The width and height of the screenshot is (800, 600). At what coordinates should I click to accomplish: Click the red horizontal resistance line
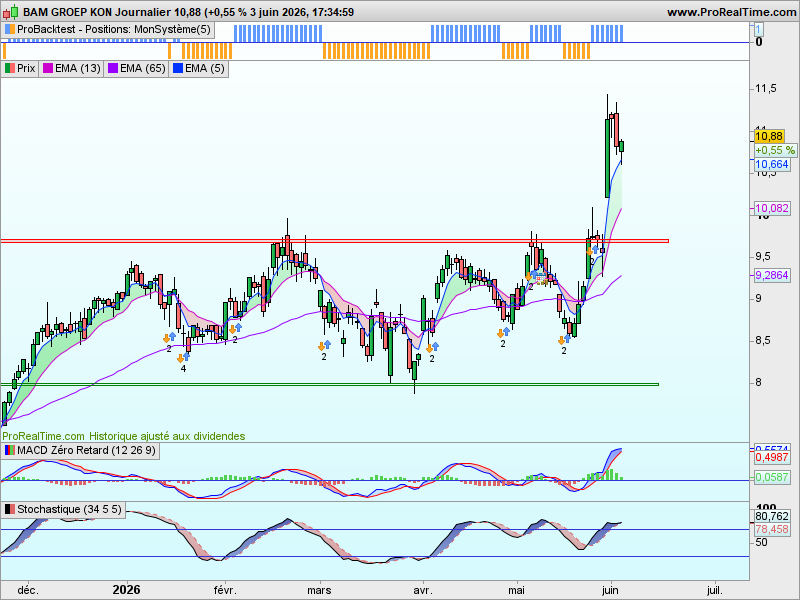point(334,241)
